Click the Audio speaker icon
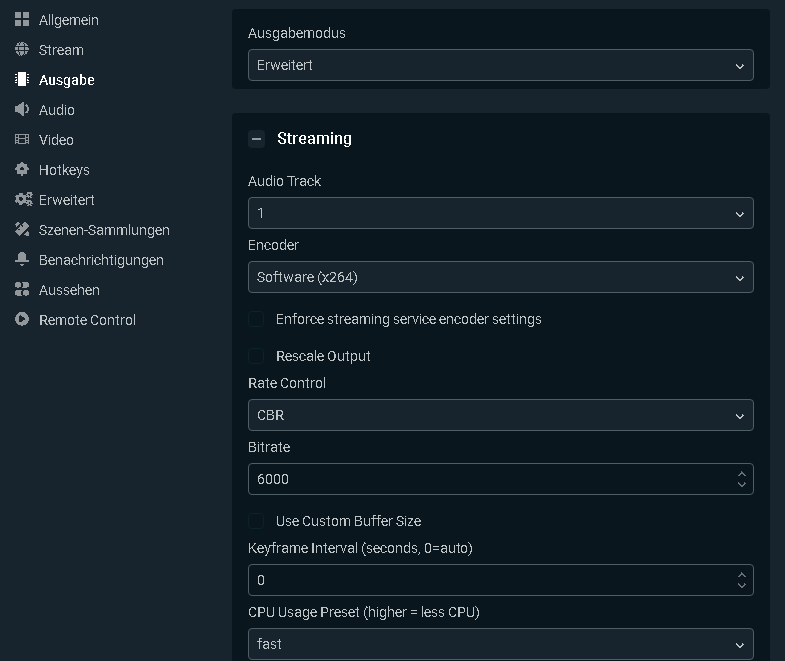Screen dimensions: 785x661 coord(22,110)
